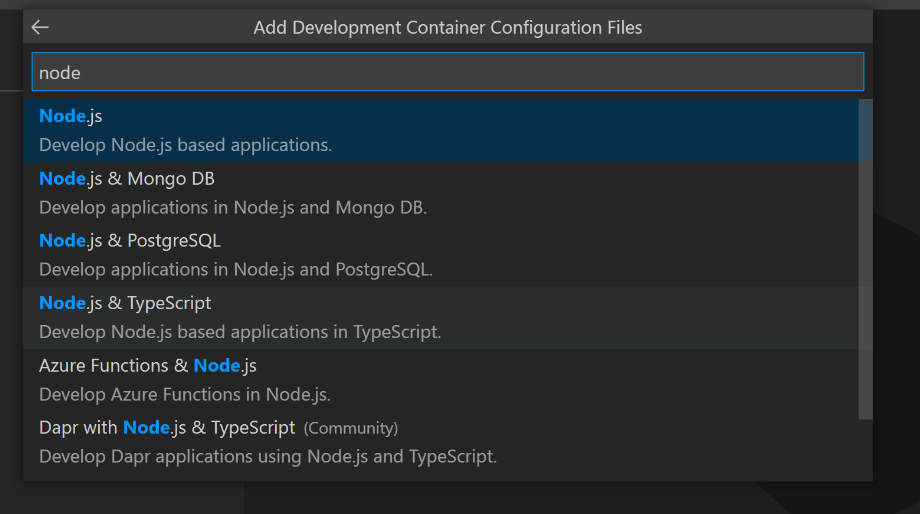Image resolution: width=920 pixels, height=514 pixels.
Task: Click the results list scrollbar thumb
Action: (865, 258)
